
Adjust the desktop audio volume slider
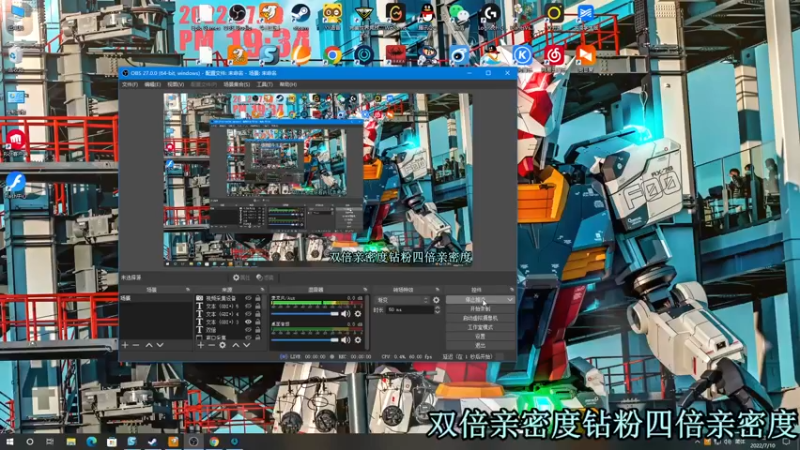(x=305, y=340)
